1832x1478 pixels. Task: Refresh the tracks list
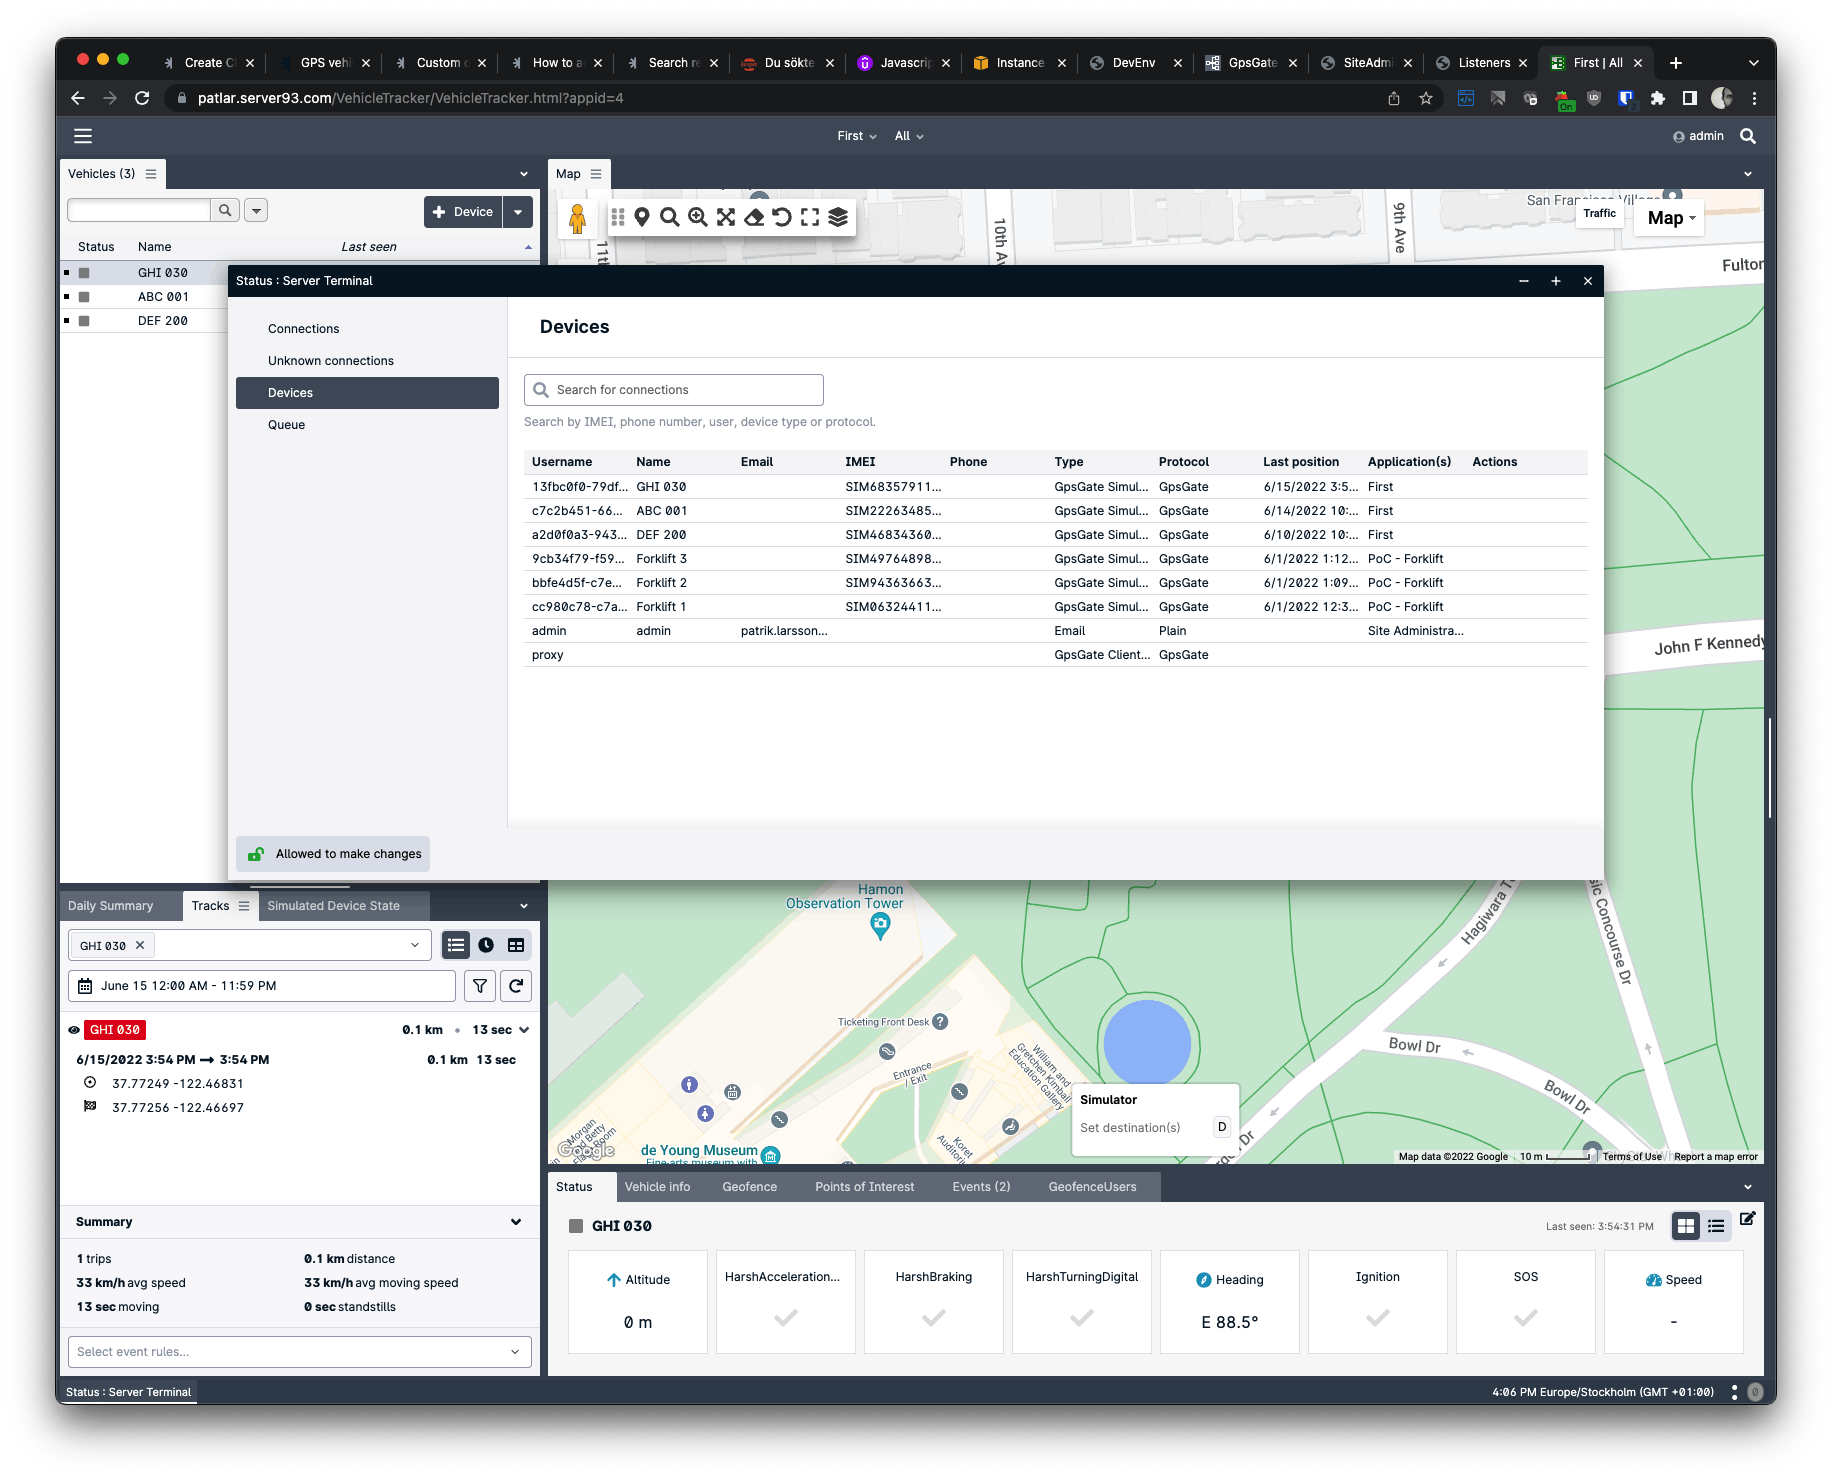[516, 986]
